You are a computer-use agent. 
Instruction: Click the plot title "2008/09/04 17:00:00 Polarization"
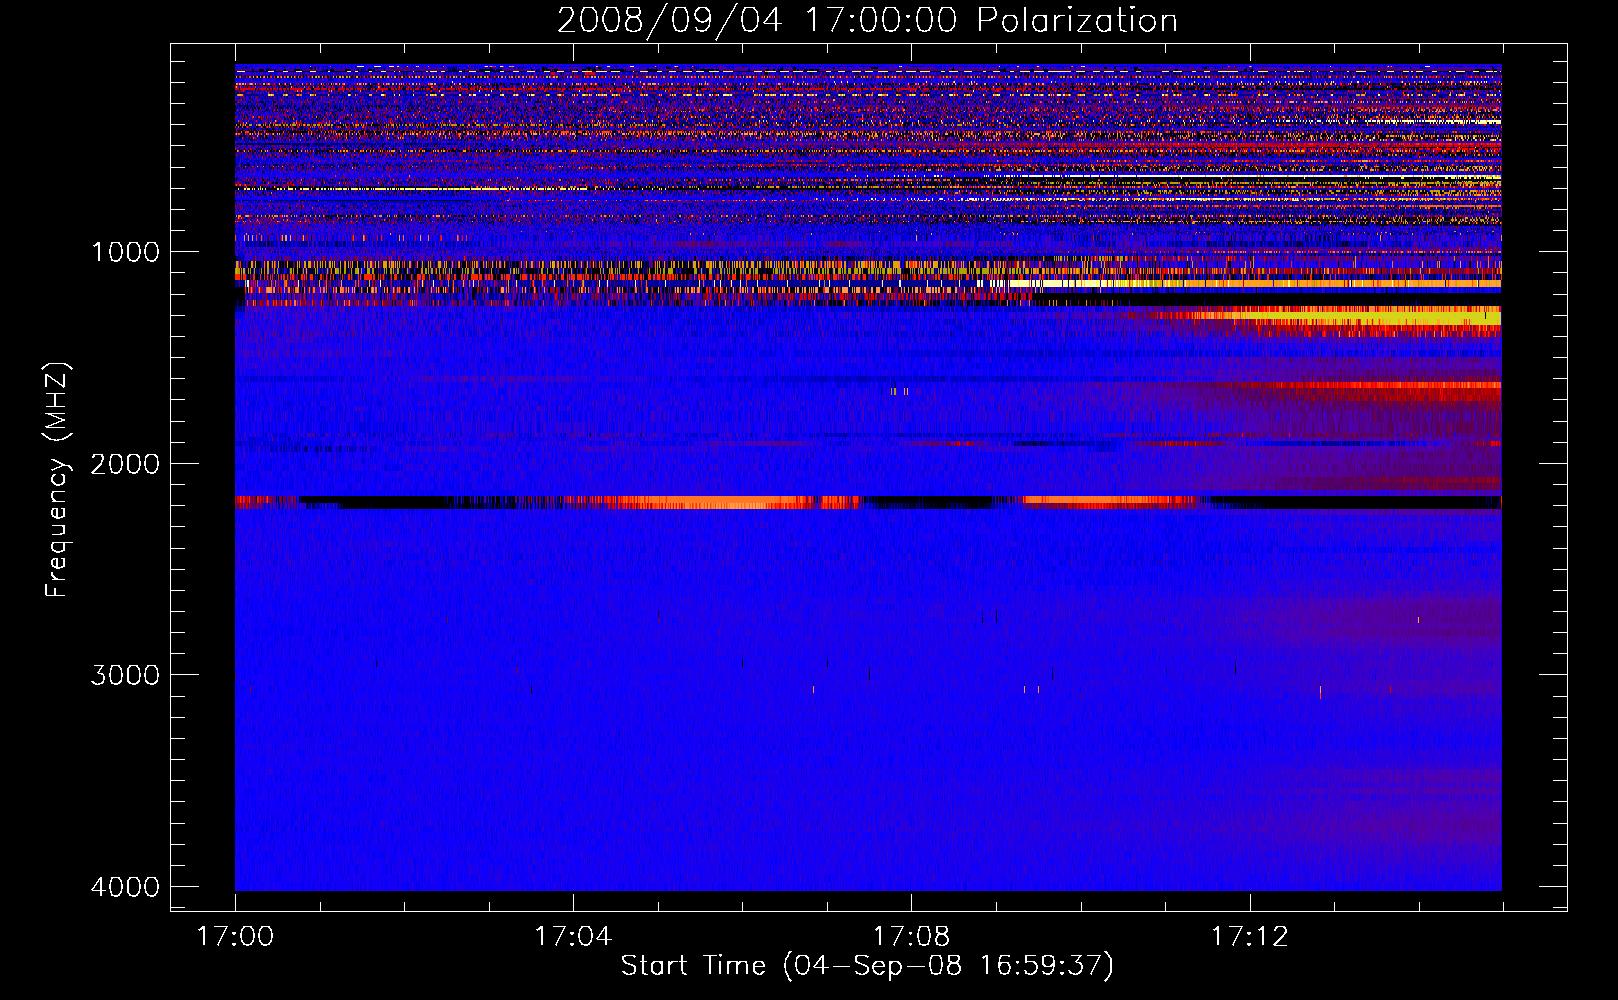click(x=867, y=21)
